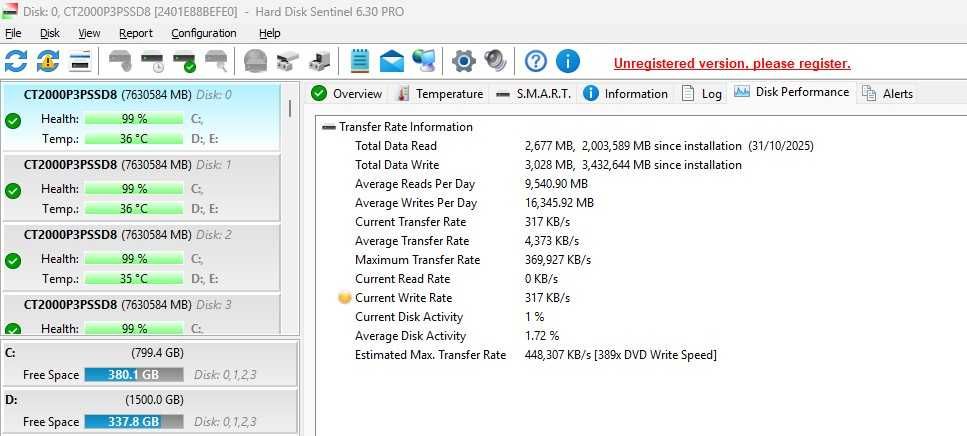Click the Average Writes Per Day value 16,345.92 MB
The height and width of the screenshot is (436, 967).
coord(559,204)
